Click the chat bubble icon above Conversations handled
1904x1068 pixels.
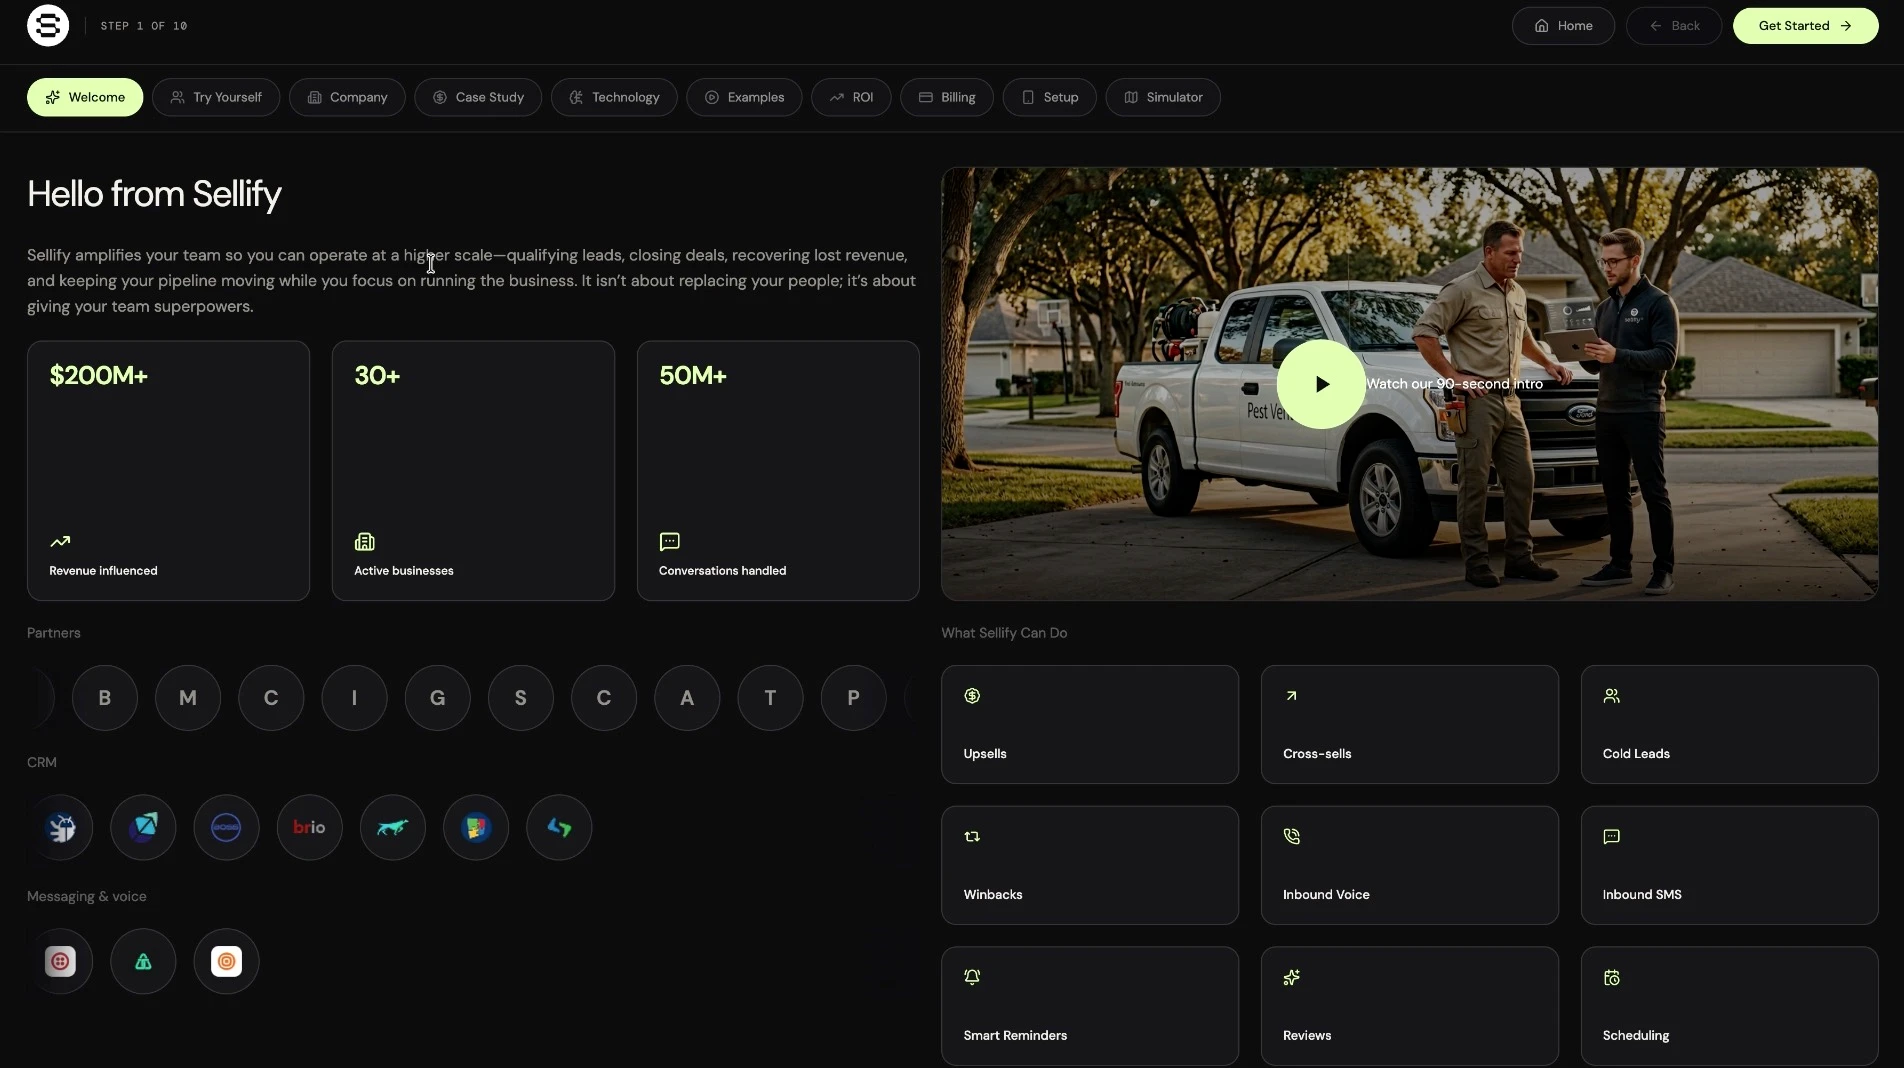point(670,542)
